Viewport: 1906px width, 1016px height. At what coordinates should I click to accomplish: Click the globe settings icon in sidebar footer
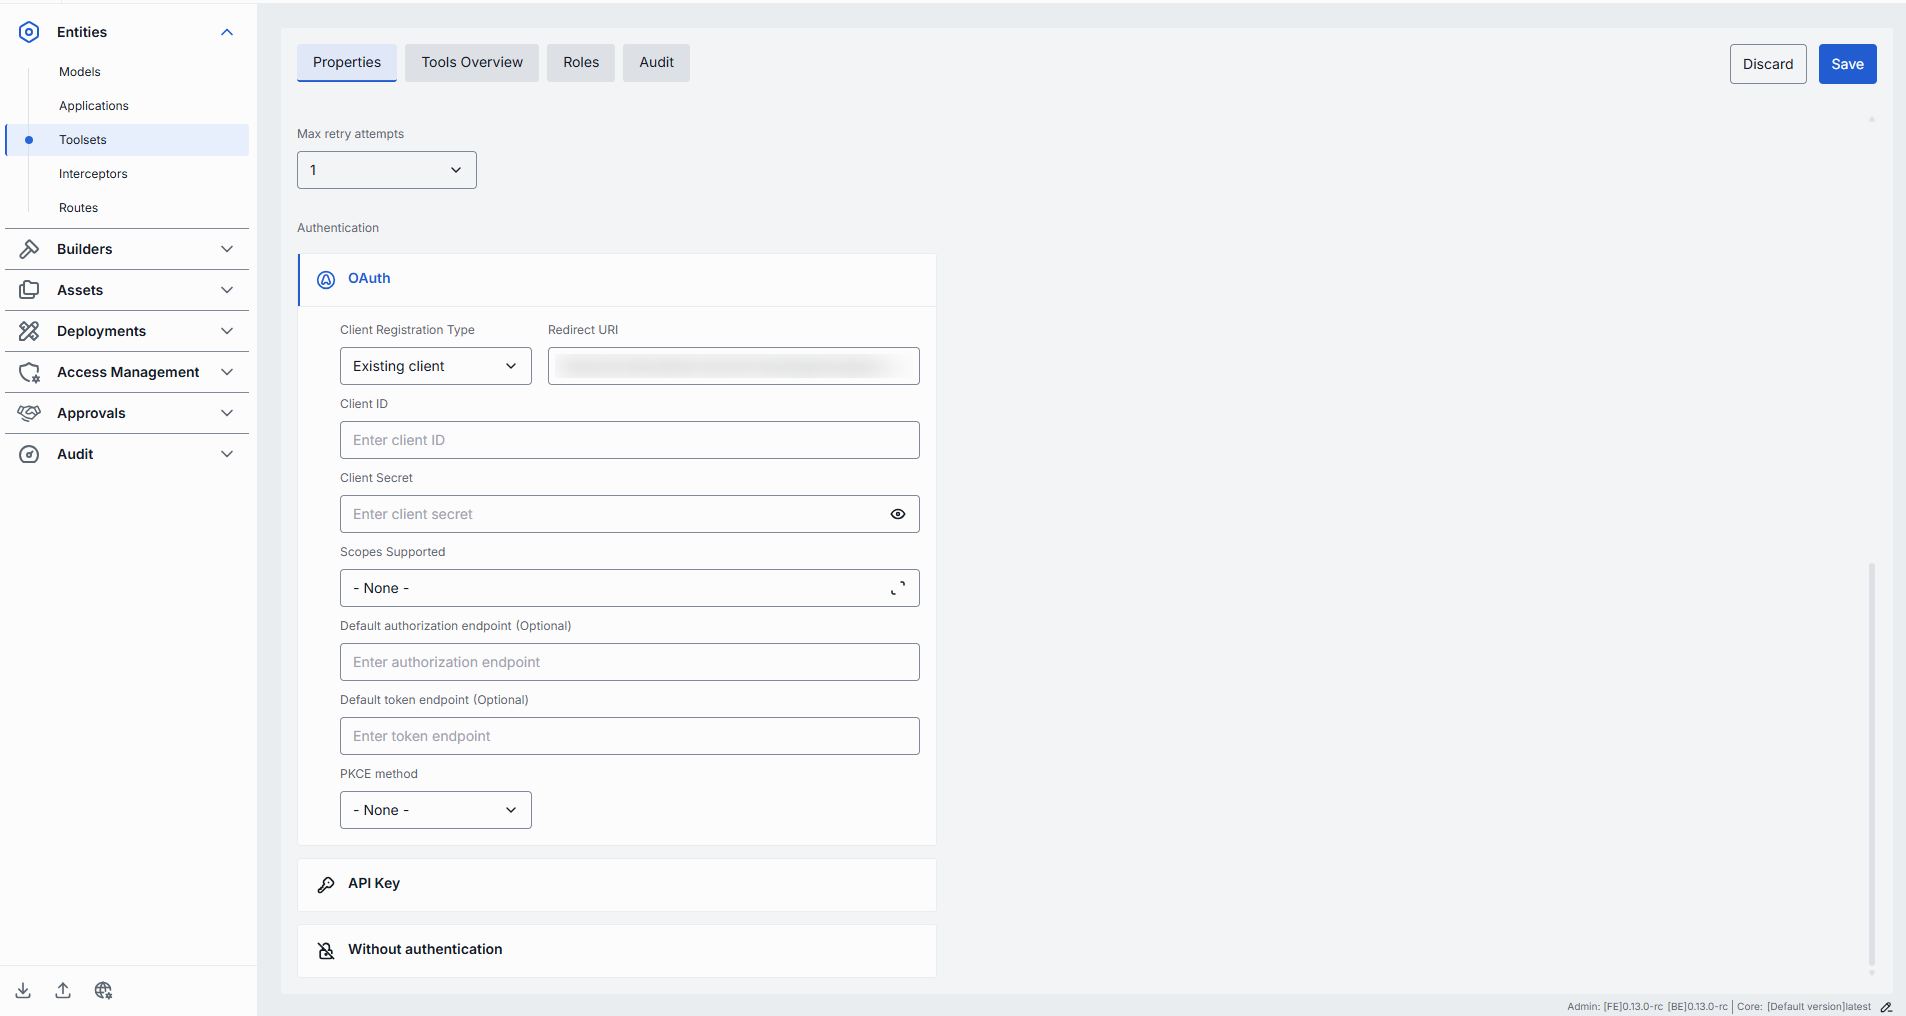point(103,990)
